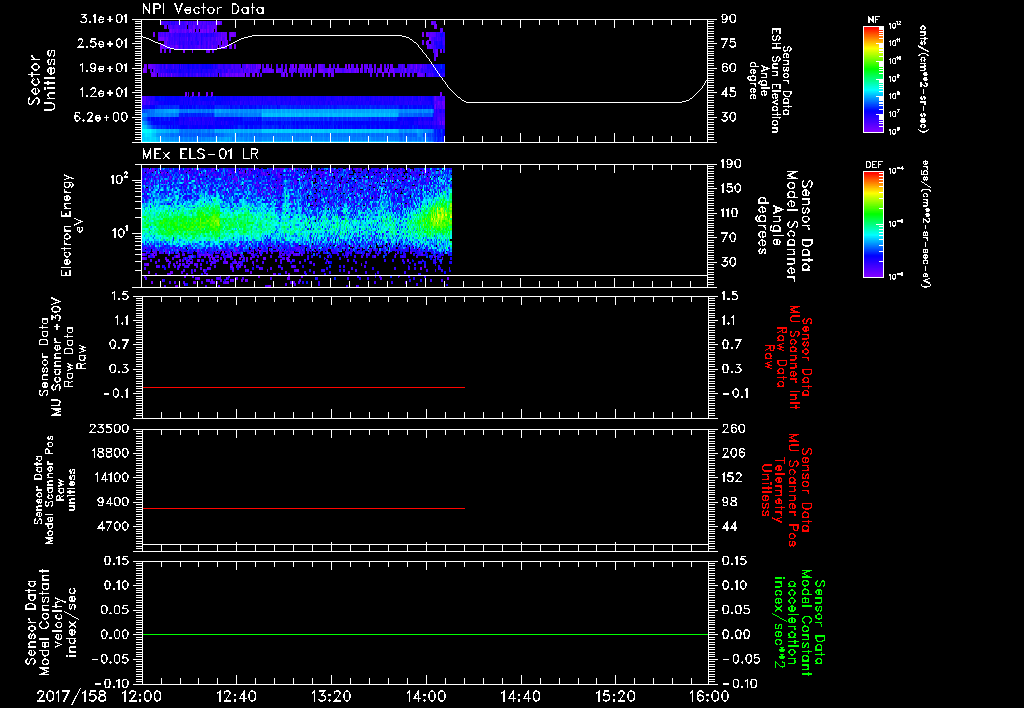Click the 1.2e+01 sector tick value
The height and width of the screenshot is (708, 1024).
tap(104, 93)
